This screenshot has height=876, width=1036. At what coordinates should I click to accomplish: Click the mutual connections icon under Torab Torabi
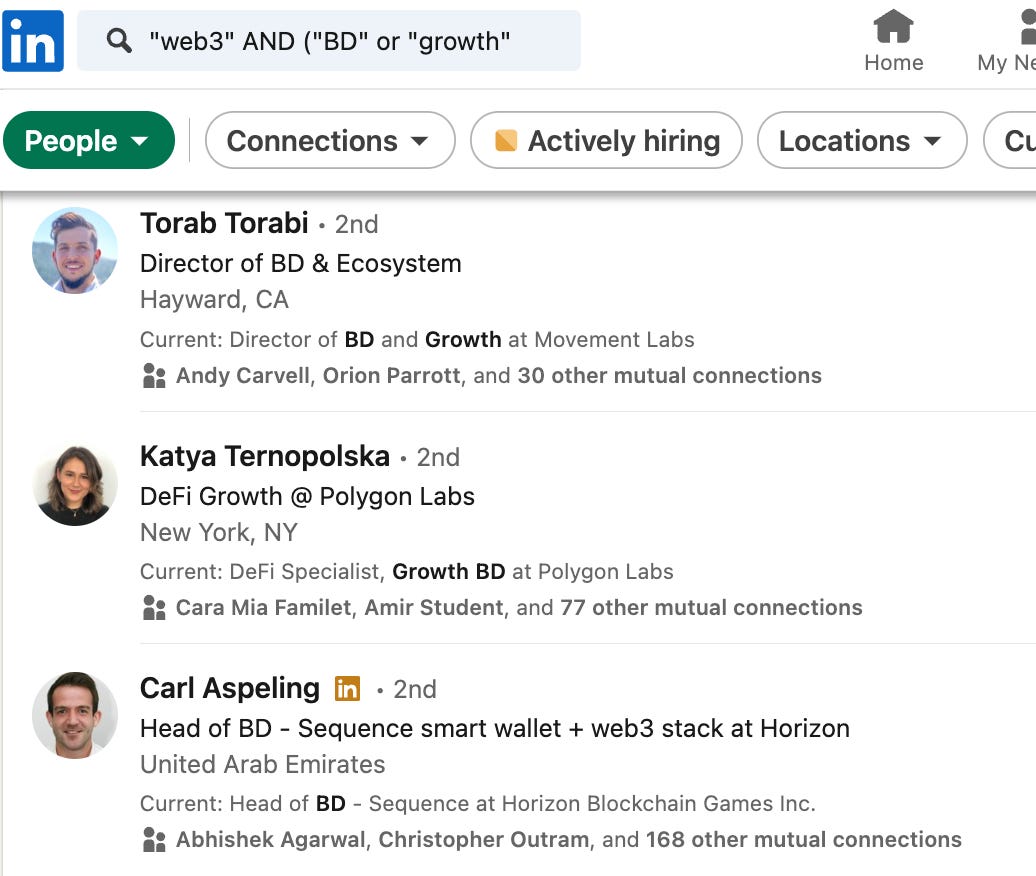154,376
